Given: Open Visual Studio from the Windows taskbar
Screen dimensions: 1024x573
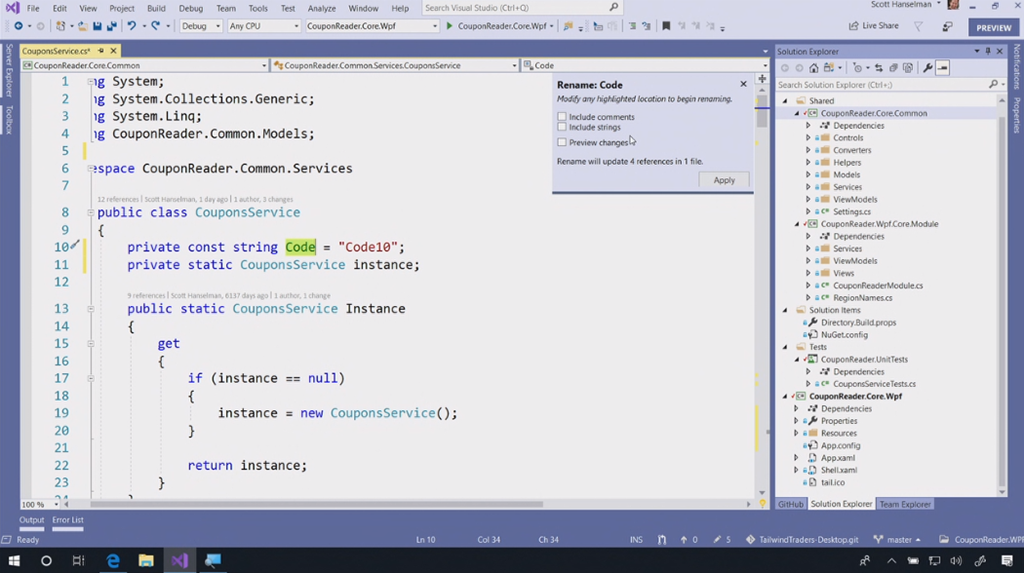Looking at the screenshot, I should 179,561.
